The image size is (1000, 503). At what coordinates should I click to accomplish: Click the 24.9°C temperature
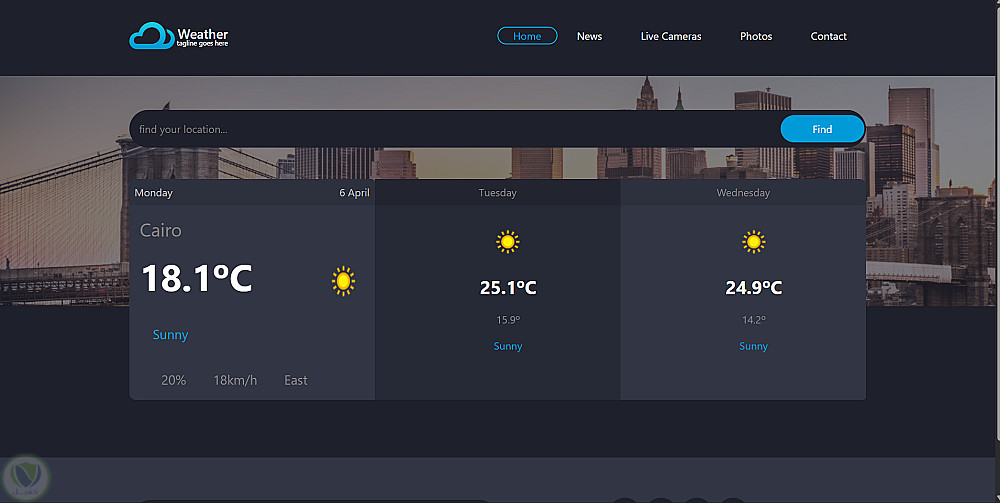754,288
